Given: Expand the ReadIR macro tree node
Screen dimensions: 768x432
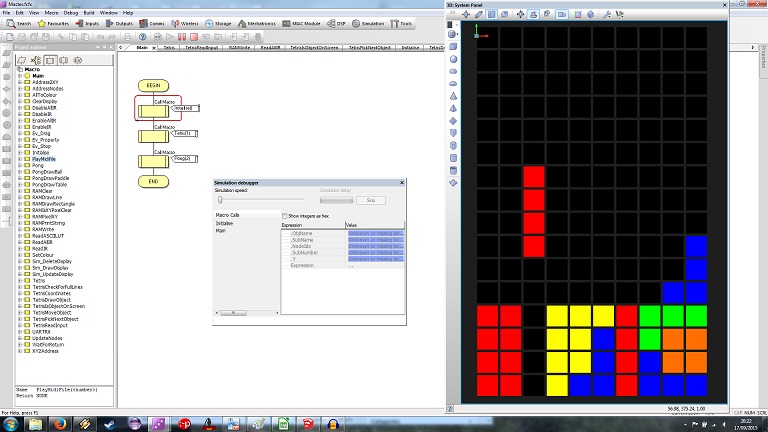Looking at the screenshot, I should [20, 248].
